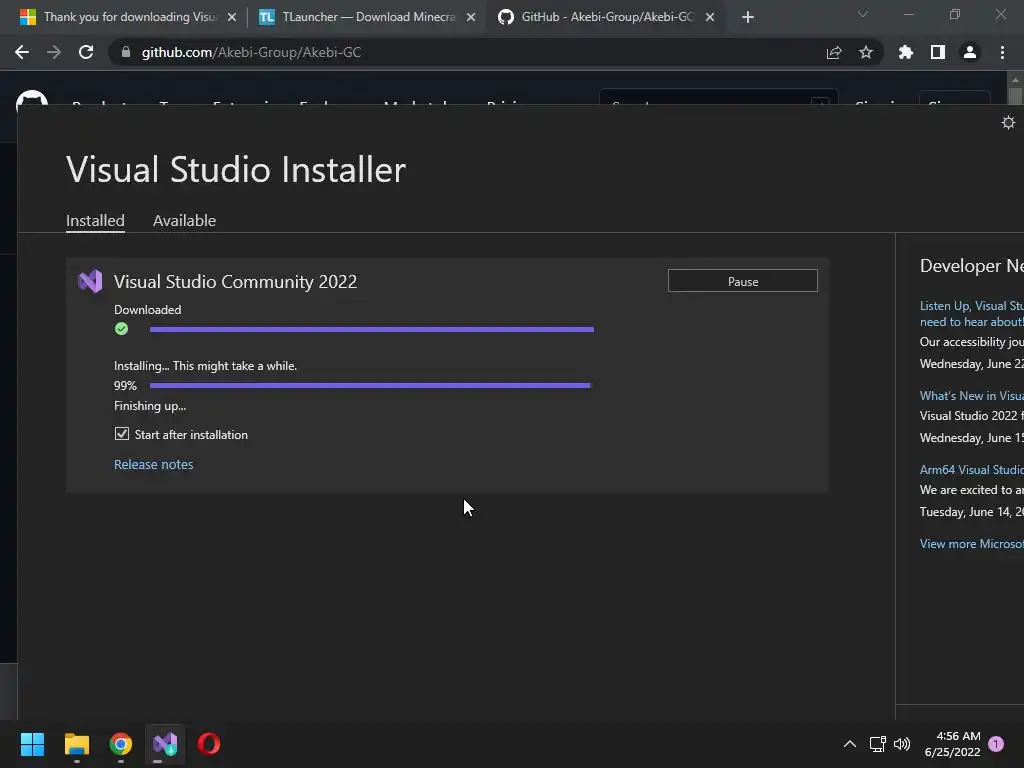Click the Visual Studio Community 2022 logo
The width and height of the screenshot is (1024, 768).
pyautogui.click(x=90, y=281)
